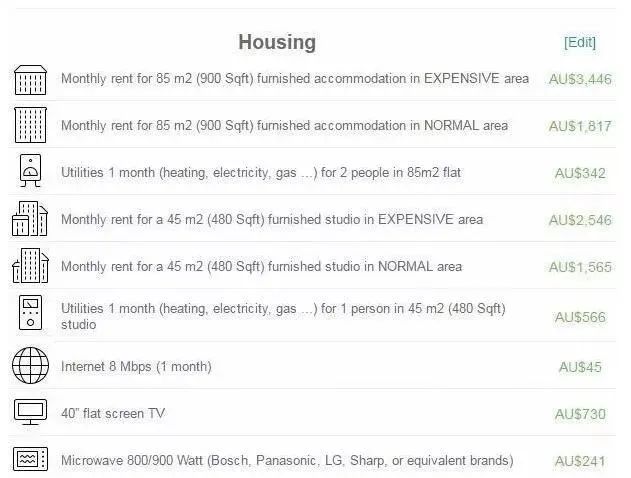The height and width of the screenshot is (478, 631).
Task: Click the flat screen TV icon
Action: (30, 412)
